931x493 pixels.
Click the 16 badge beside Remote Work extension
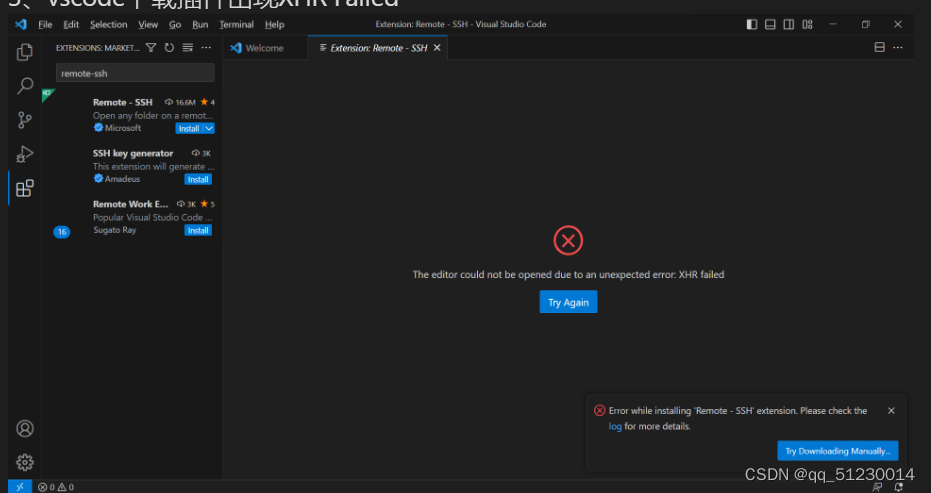point(62,232)
